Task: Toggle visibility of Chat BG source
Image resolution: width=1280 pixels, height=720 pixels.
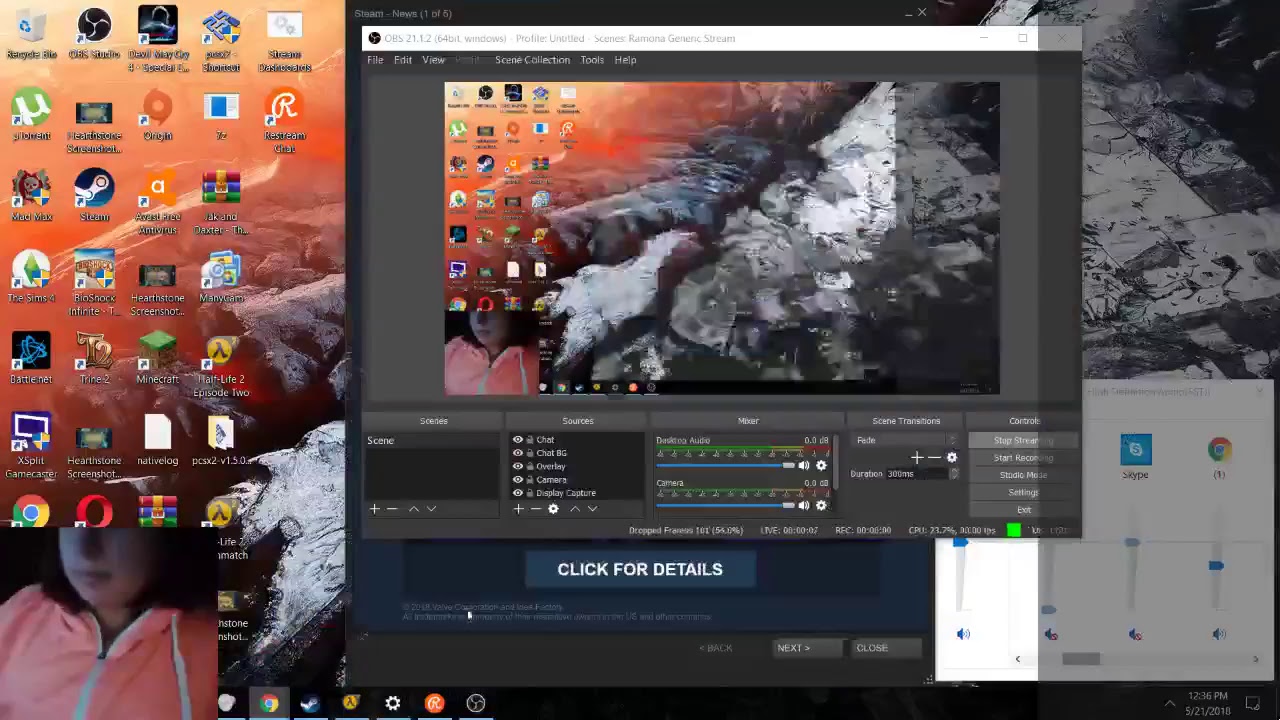Action: click(x=518, y=453)
